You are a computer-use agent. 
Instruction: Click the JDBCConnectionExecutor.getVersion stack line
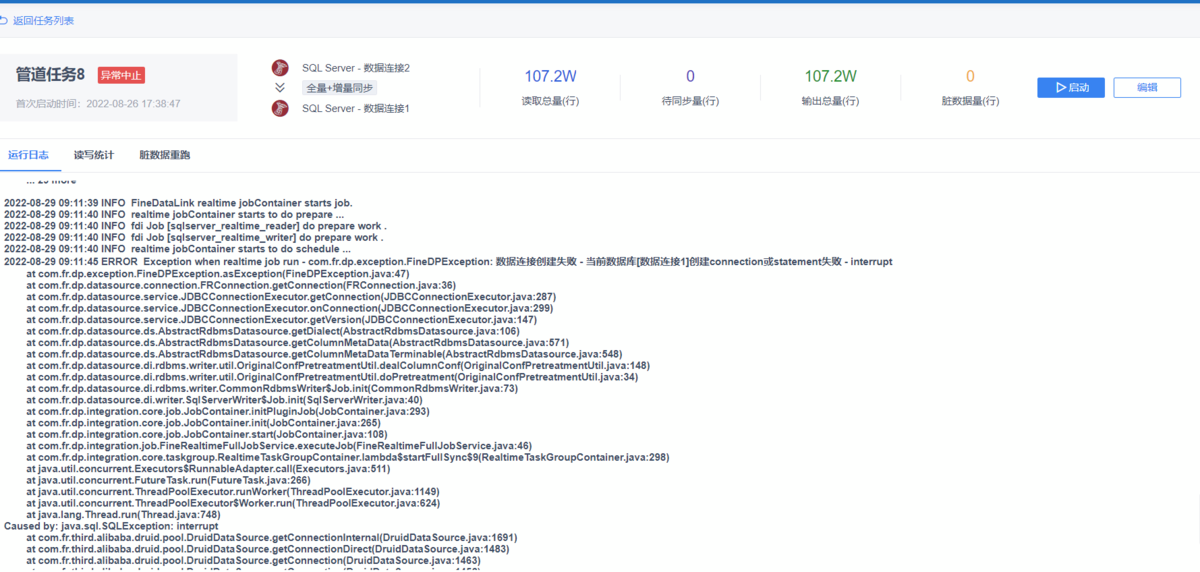tap(281, 319)
